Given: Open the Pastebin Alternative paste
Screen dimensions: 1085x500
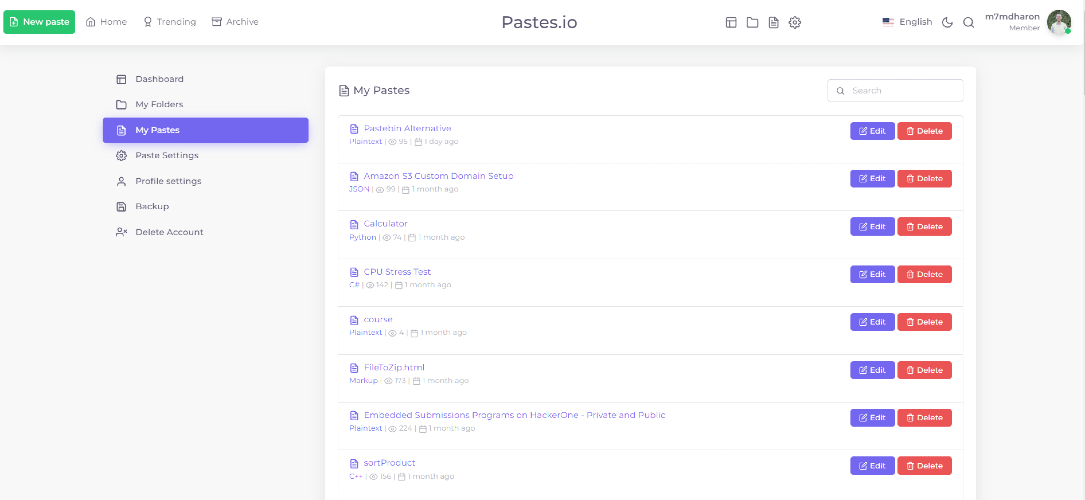Looking at the screenshot, I should coord(408,129).
